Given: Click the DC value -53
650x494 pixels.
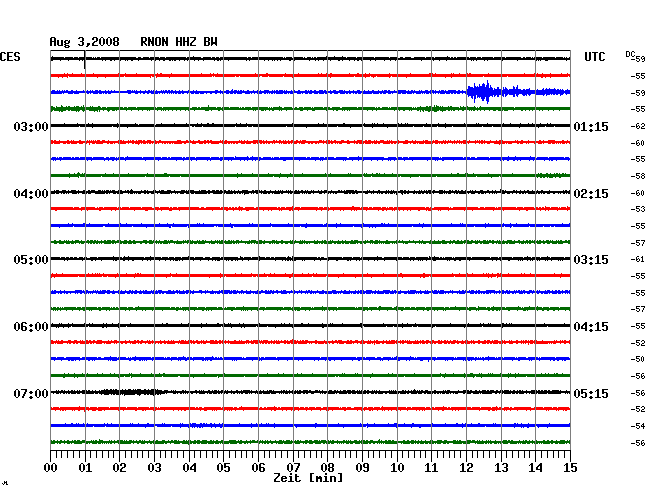Looking at the screenshot, I should point(638,209).
